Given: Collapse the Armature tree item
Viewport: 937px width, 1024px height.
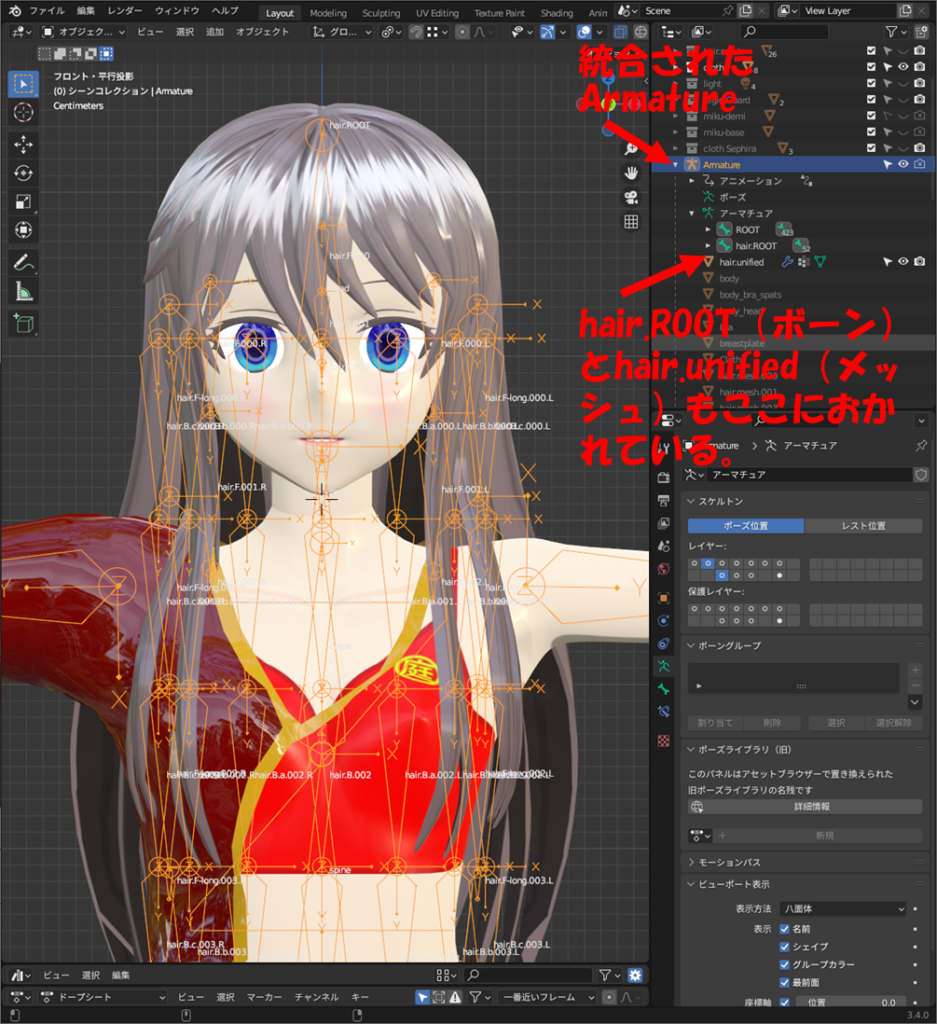Looking at the screenshot, I should point(675,165).
